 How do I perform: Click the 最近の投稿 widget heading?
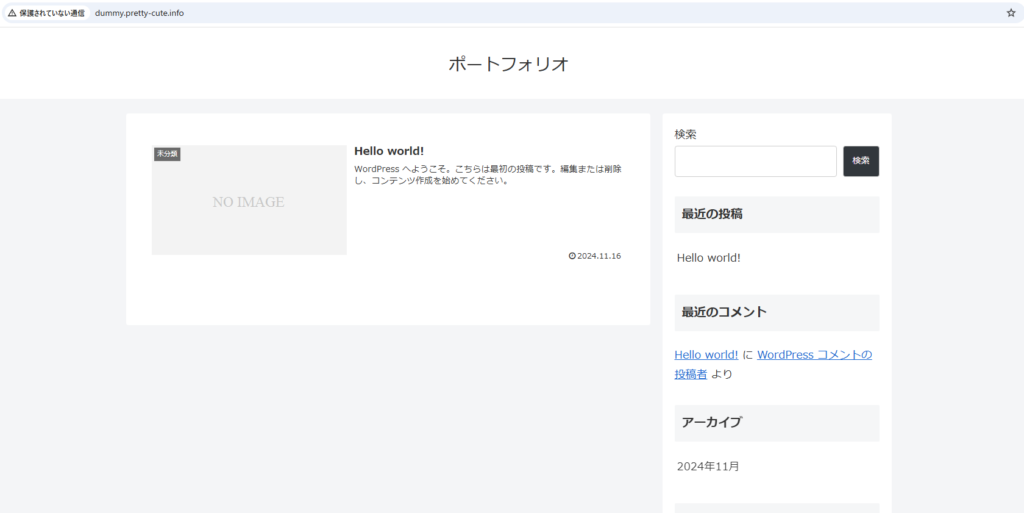point(712,214)
